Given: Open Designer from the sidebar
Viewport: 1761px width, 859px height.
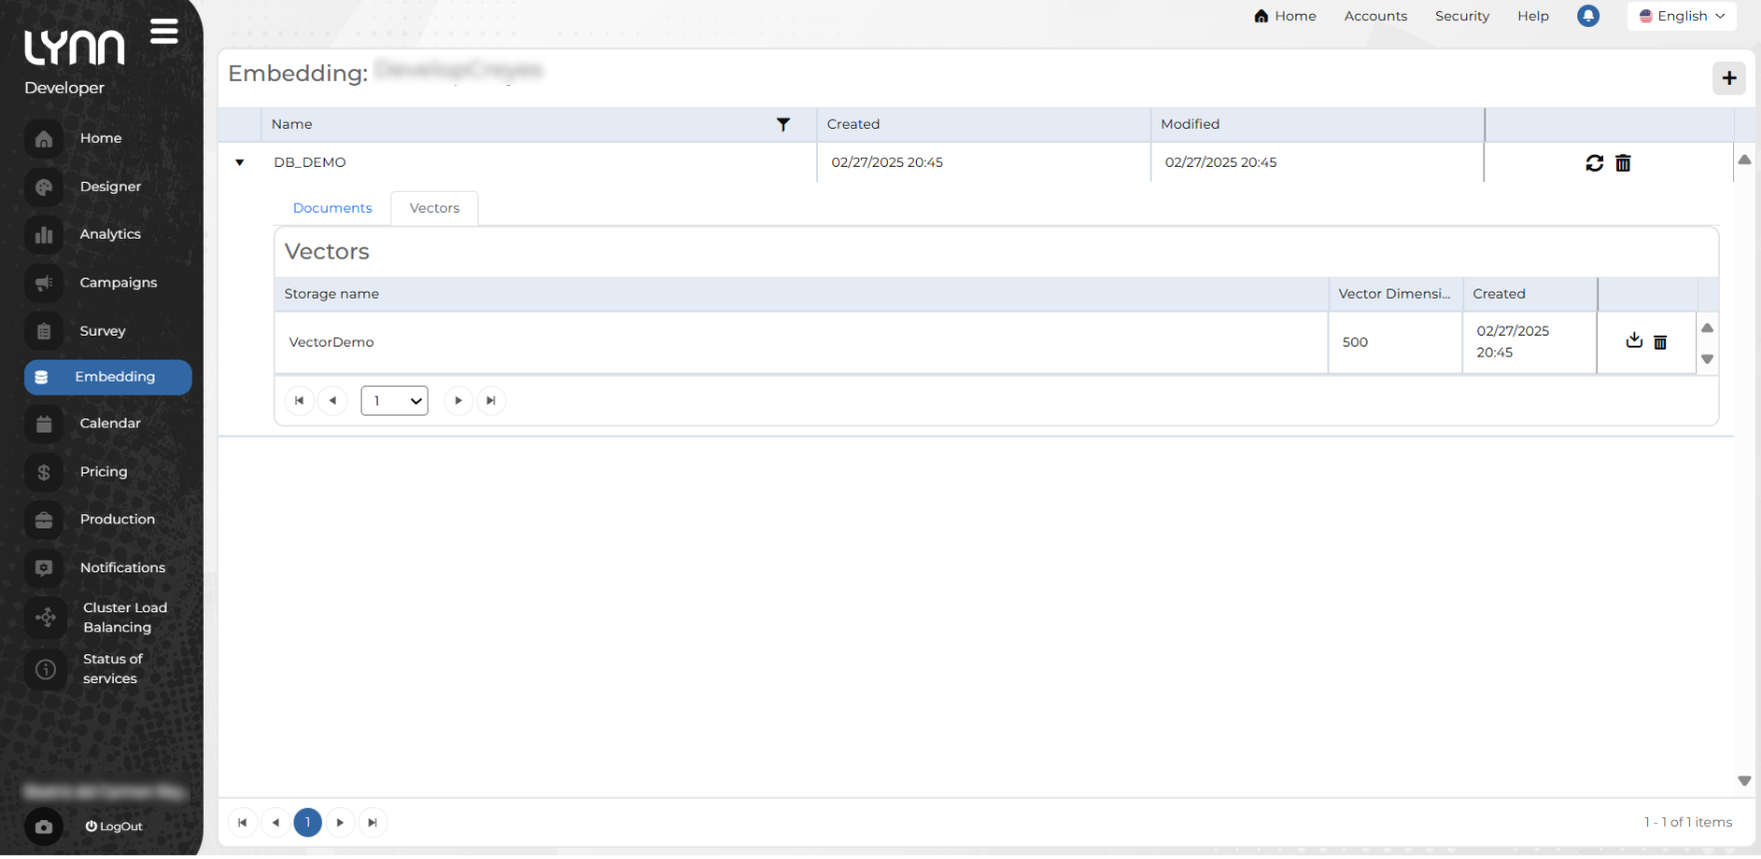Looking at the screenshot, I should point(110,186).
